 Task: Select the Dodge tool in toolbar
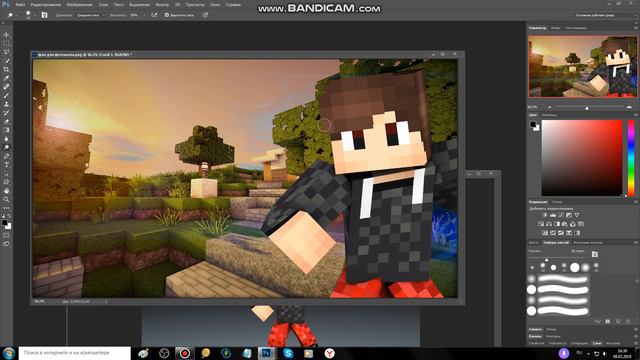[6, 148]
